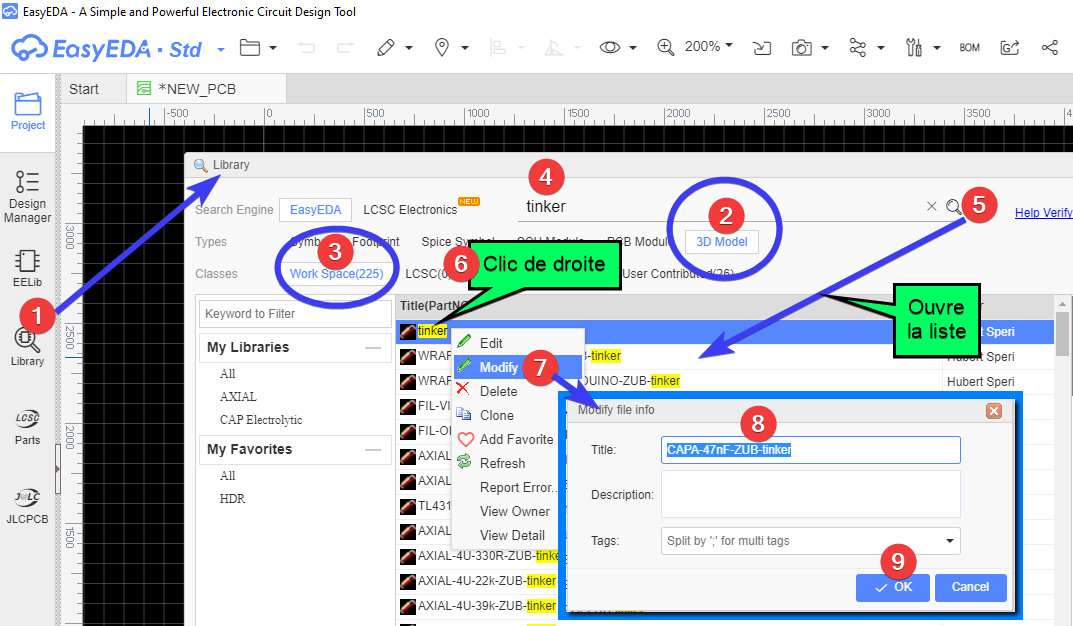The image size is (1073, 626).
Task: Open the 200% zoom level dropdown
Action: point(708,47)
